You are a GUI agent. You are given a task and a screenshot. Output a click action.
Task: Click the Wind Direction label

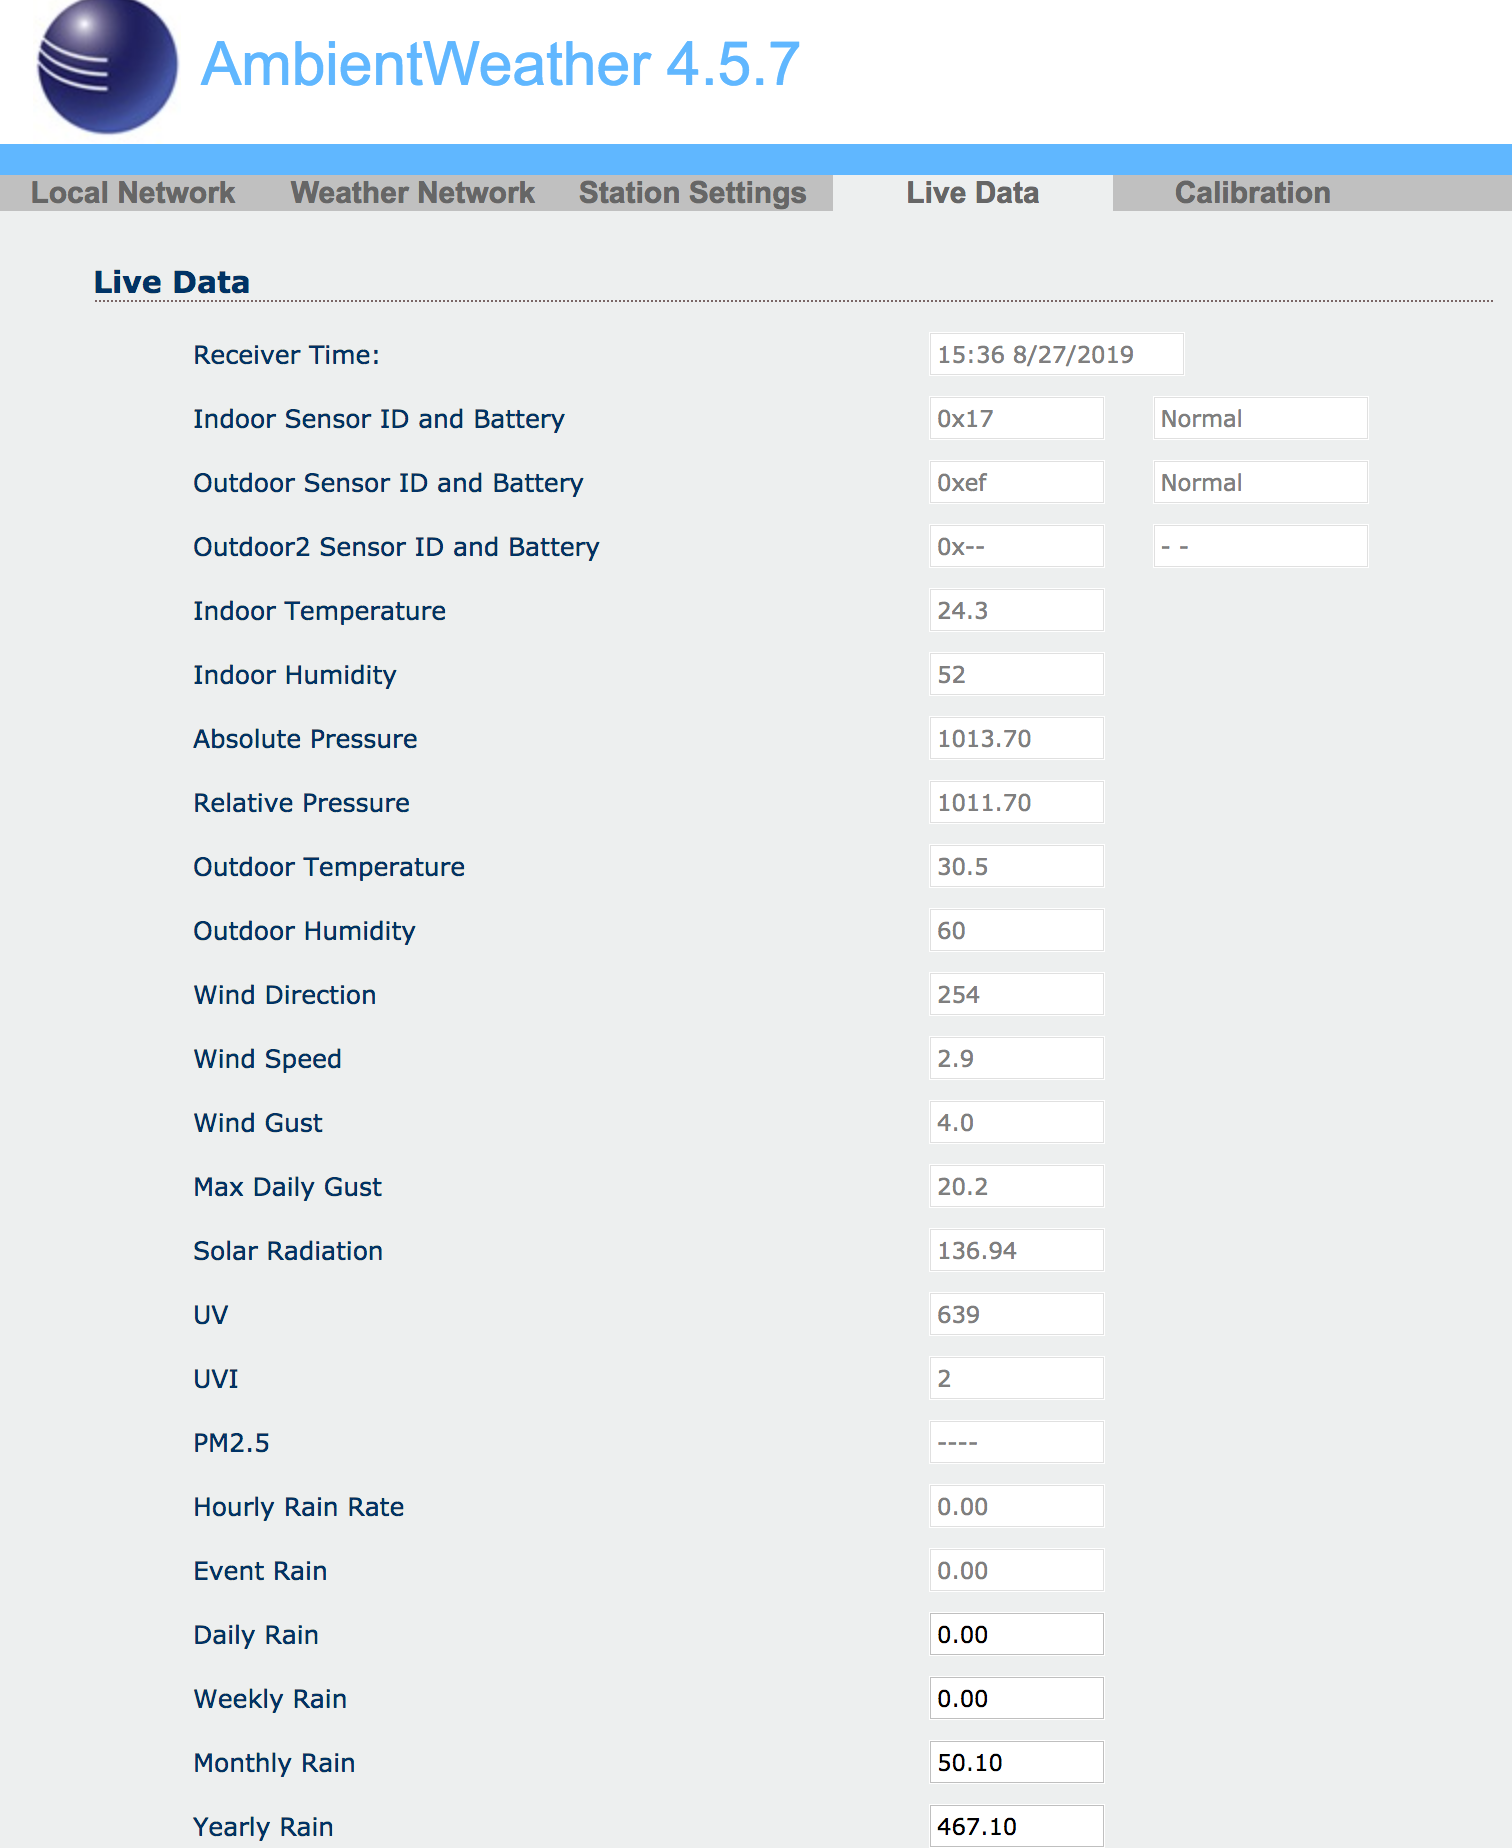pos(284,995)
